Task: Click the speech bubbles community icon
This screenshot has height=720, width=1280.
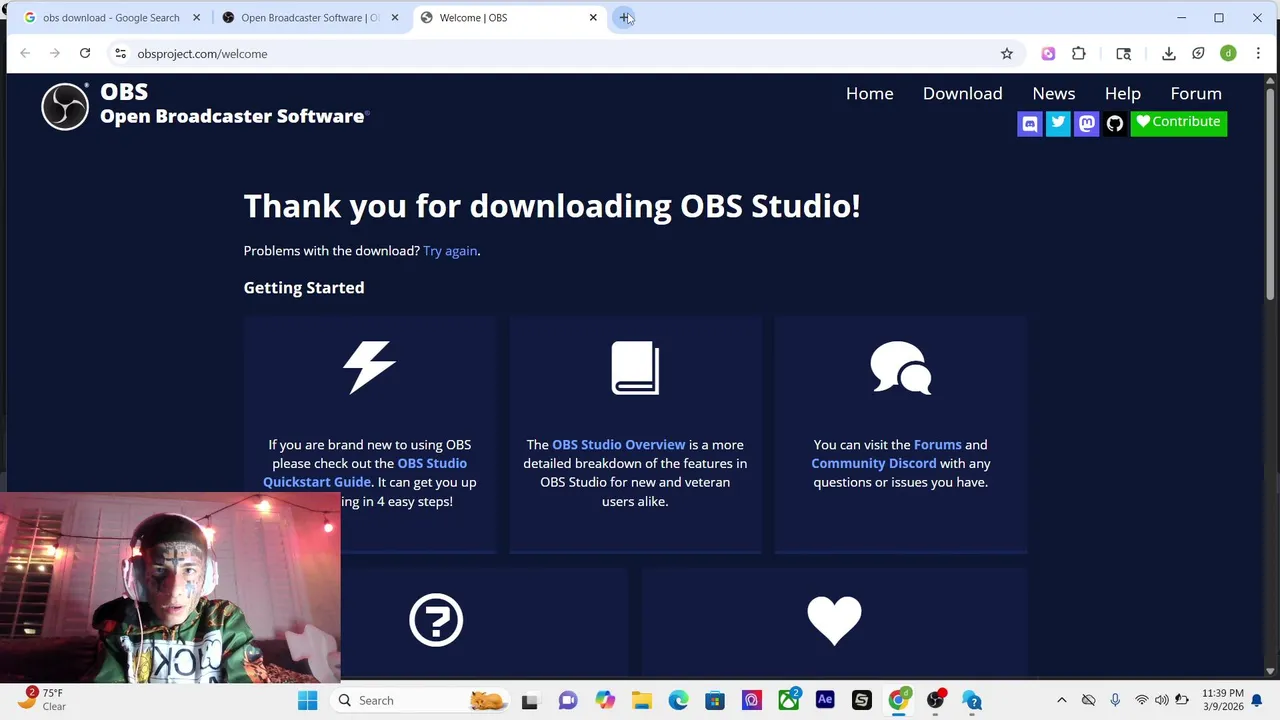Action: [x=900, y=367]
